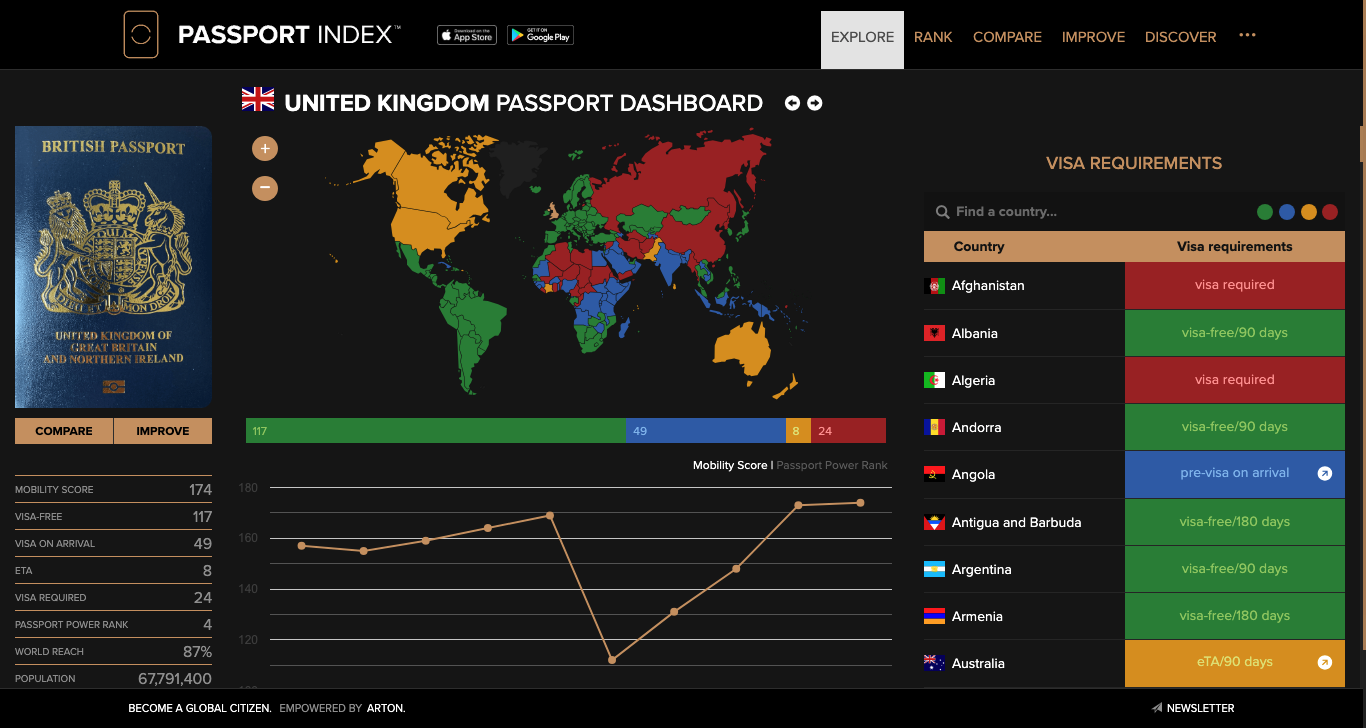
Task: Click the WORLD REACH 87% stat row
Action: point(113,651)
